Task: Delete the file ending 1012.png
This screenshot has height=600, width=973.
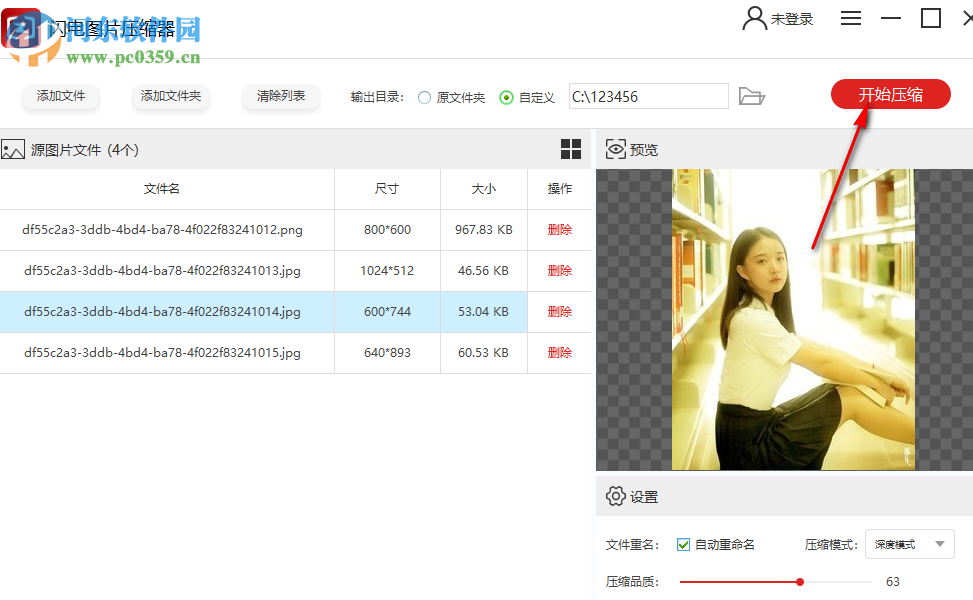Action: tap(559, 230)
